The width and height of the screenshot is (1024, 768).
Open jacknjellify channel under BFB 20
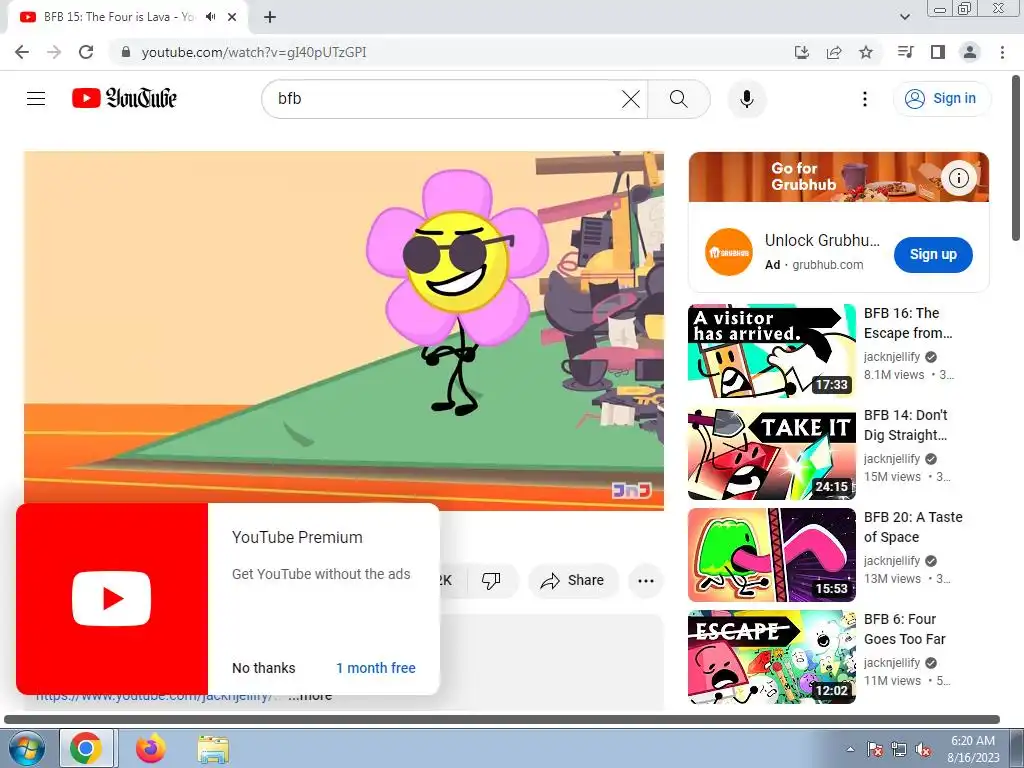pyautogui.click(x=891, y=560)
